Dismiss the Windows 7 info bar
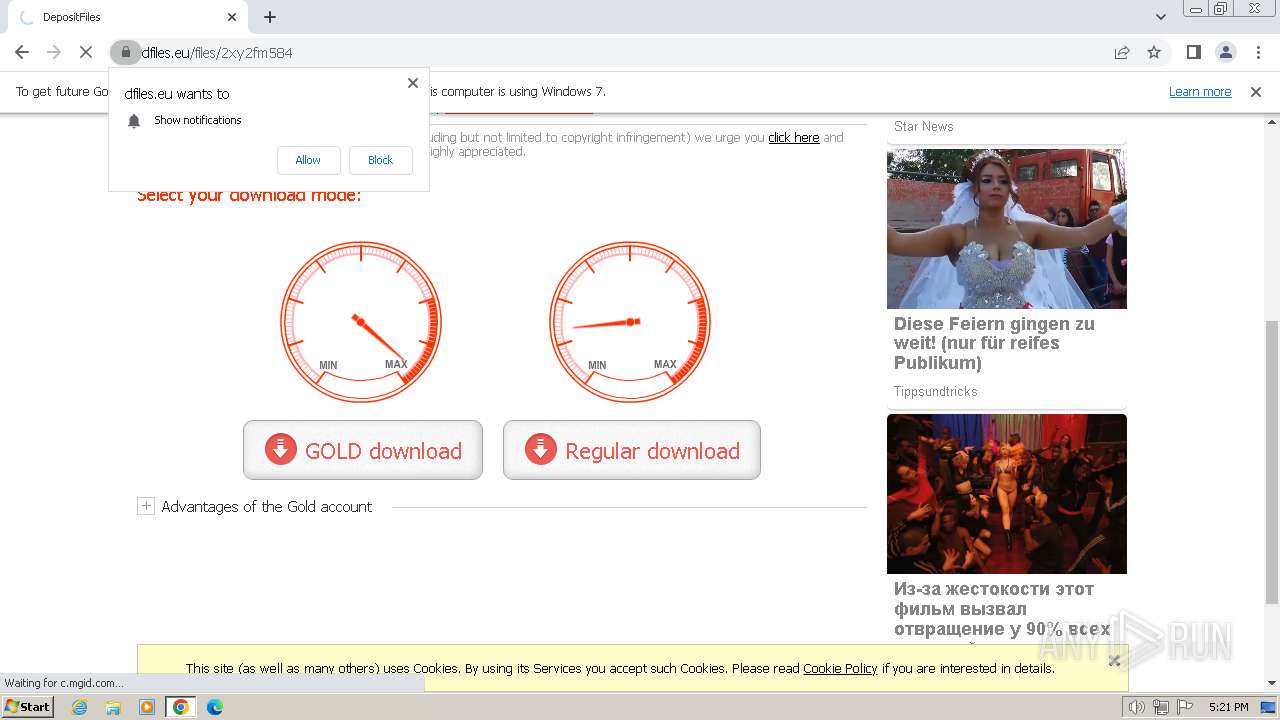The width and height of the screenshot is (1280, 720). pos(1256,92)
